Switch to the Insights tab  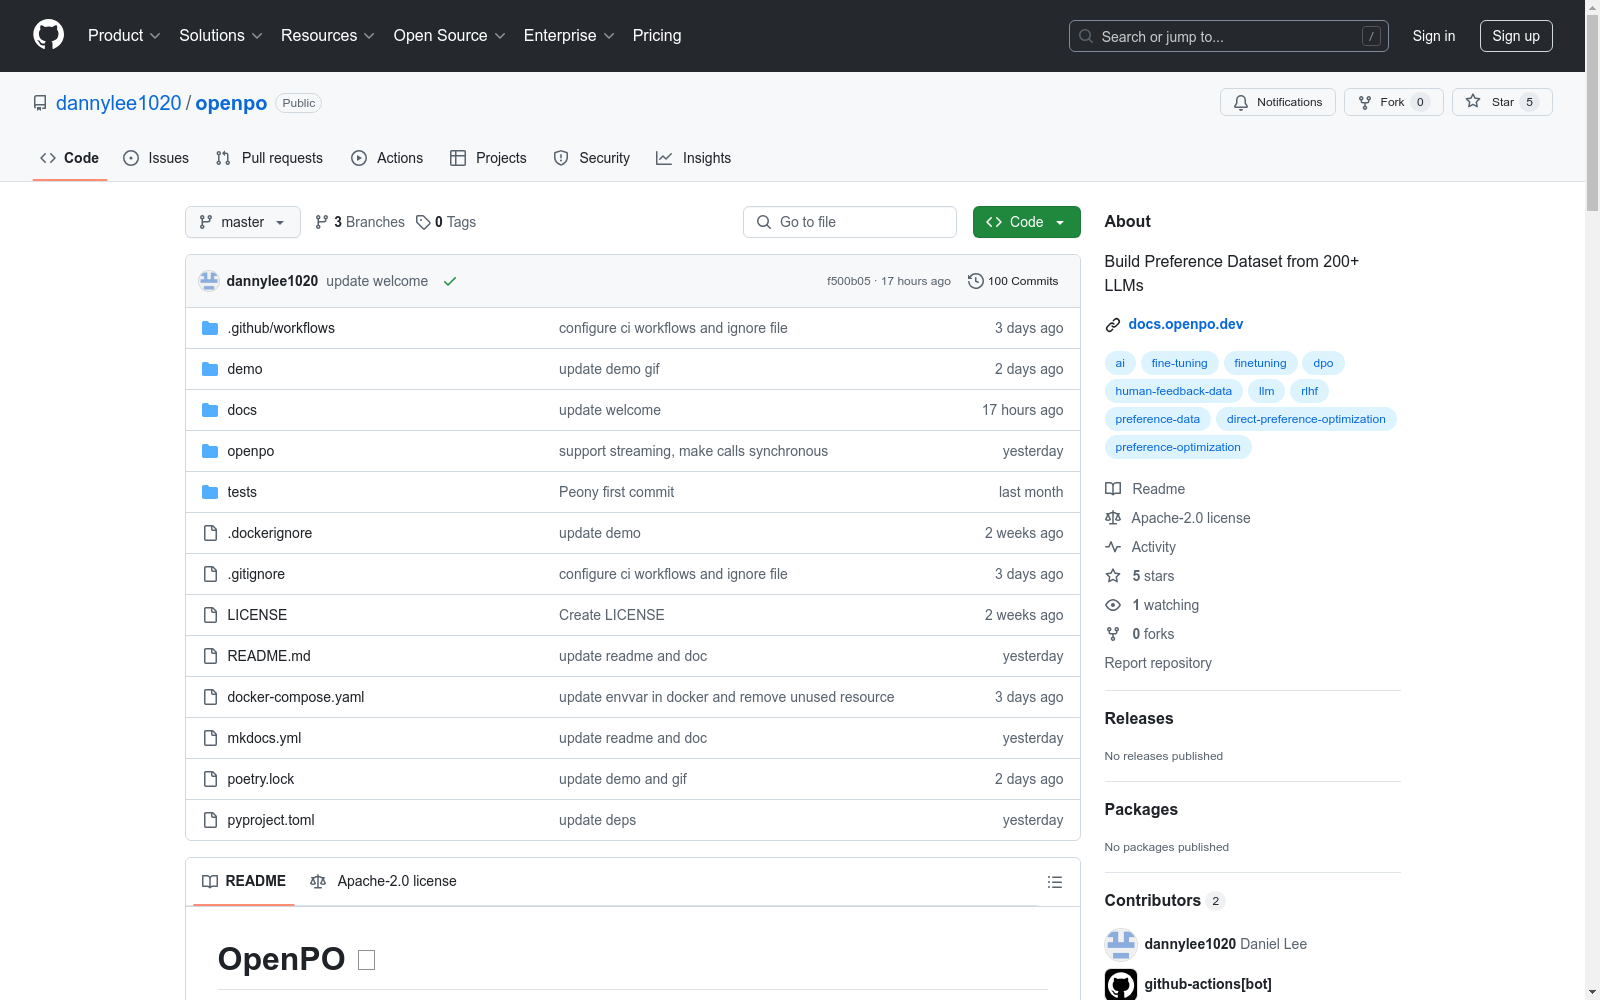coord(693,158)
